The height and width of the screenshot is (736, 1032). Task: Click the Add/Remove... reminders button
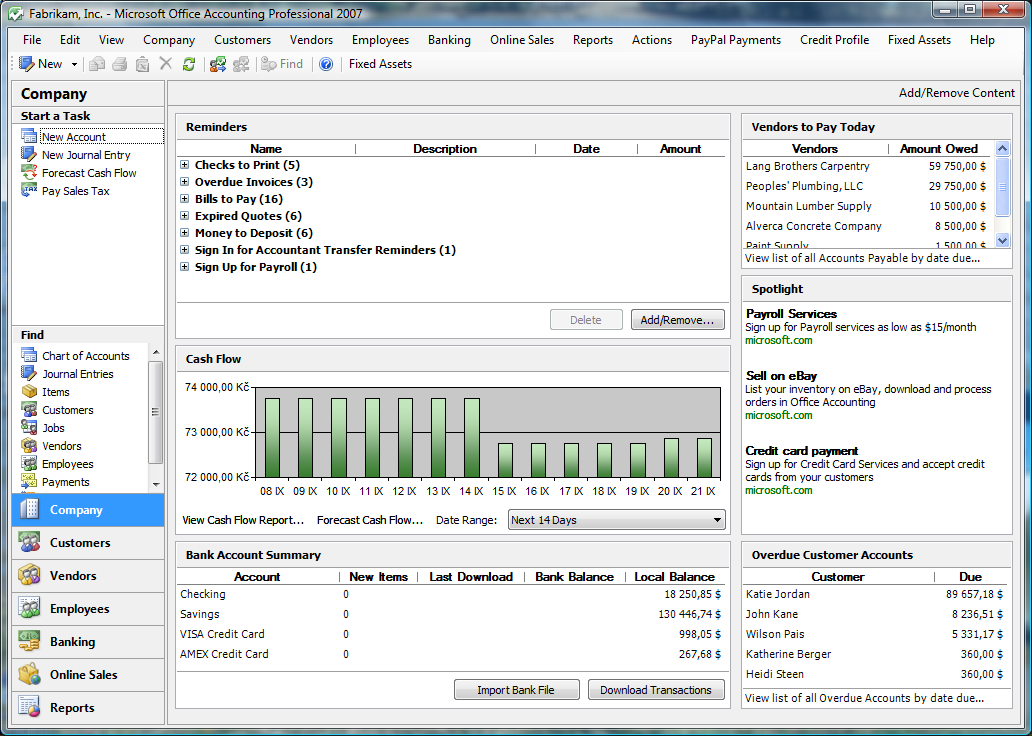(x=677, y=320)
